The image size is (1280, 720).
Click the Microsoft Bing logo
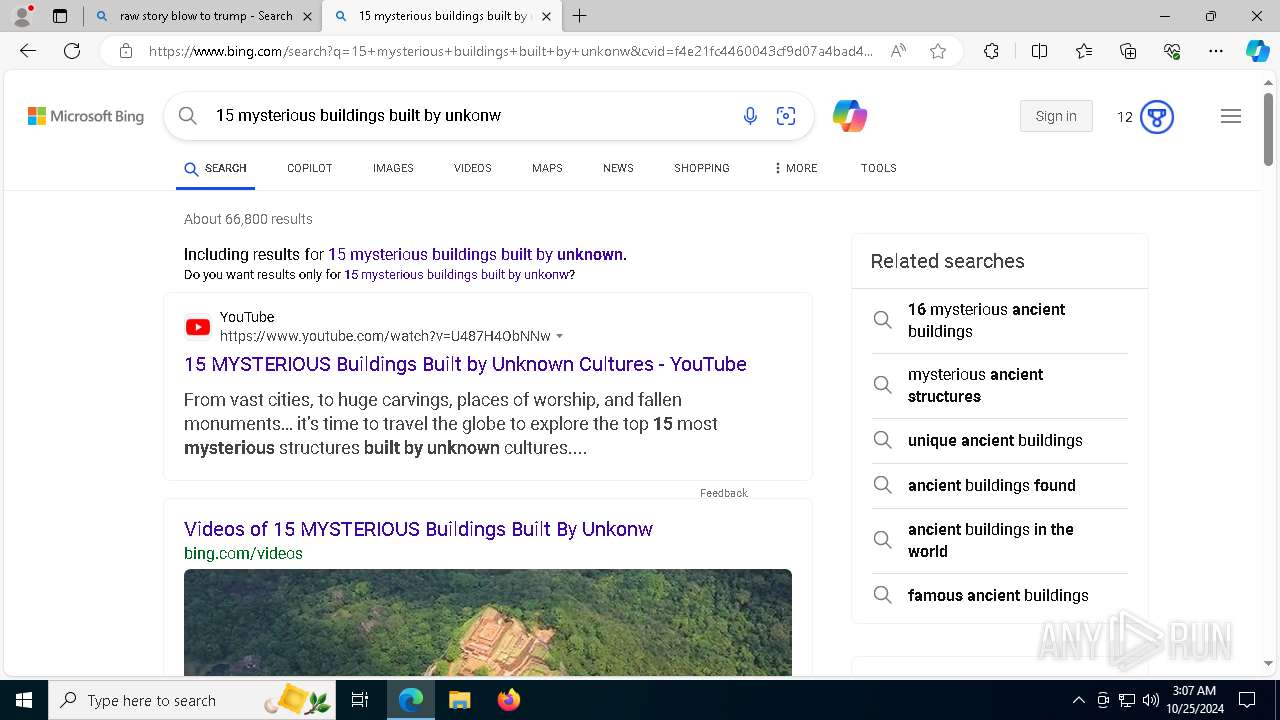tap(86, 117)
